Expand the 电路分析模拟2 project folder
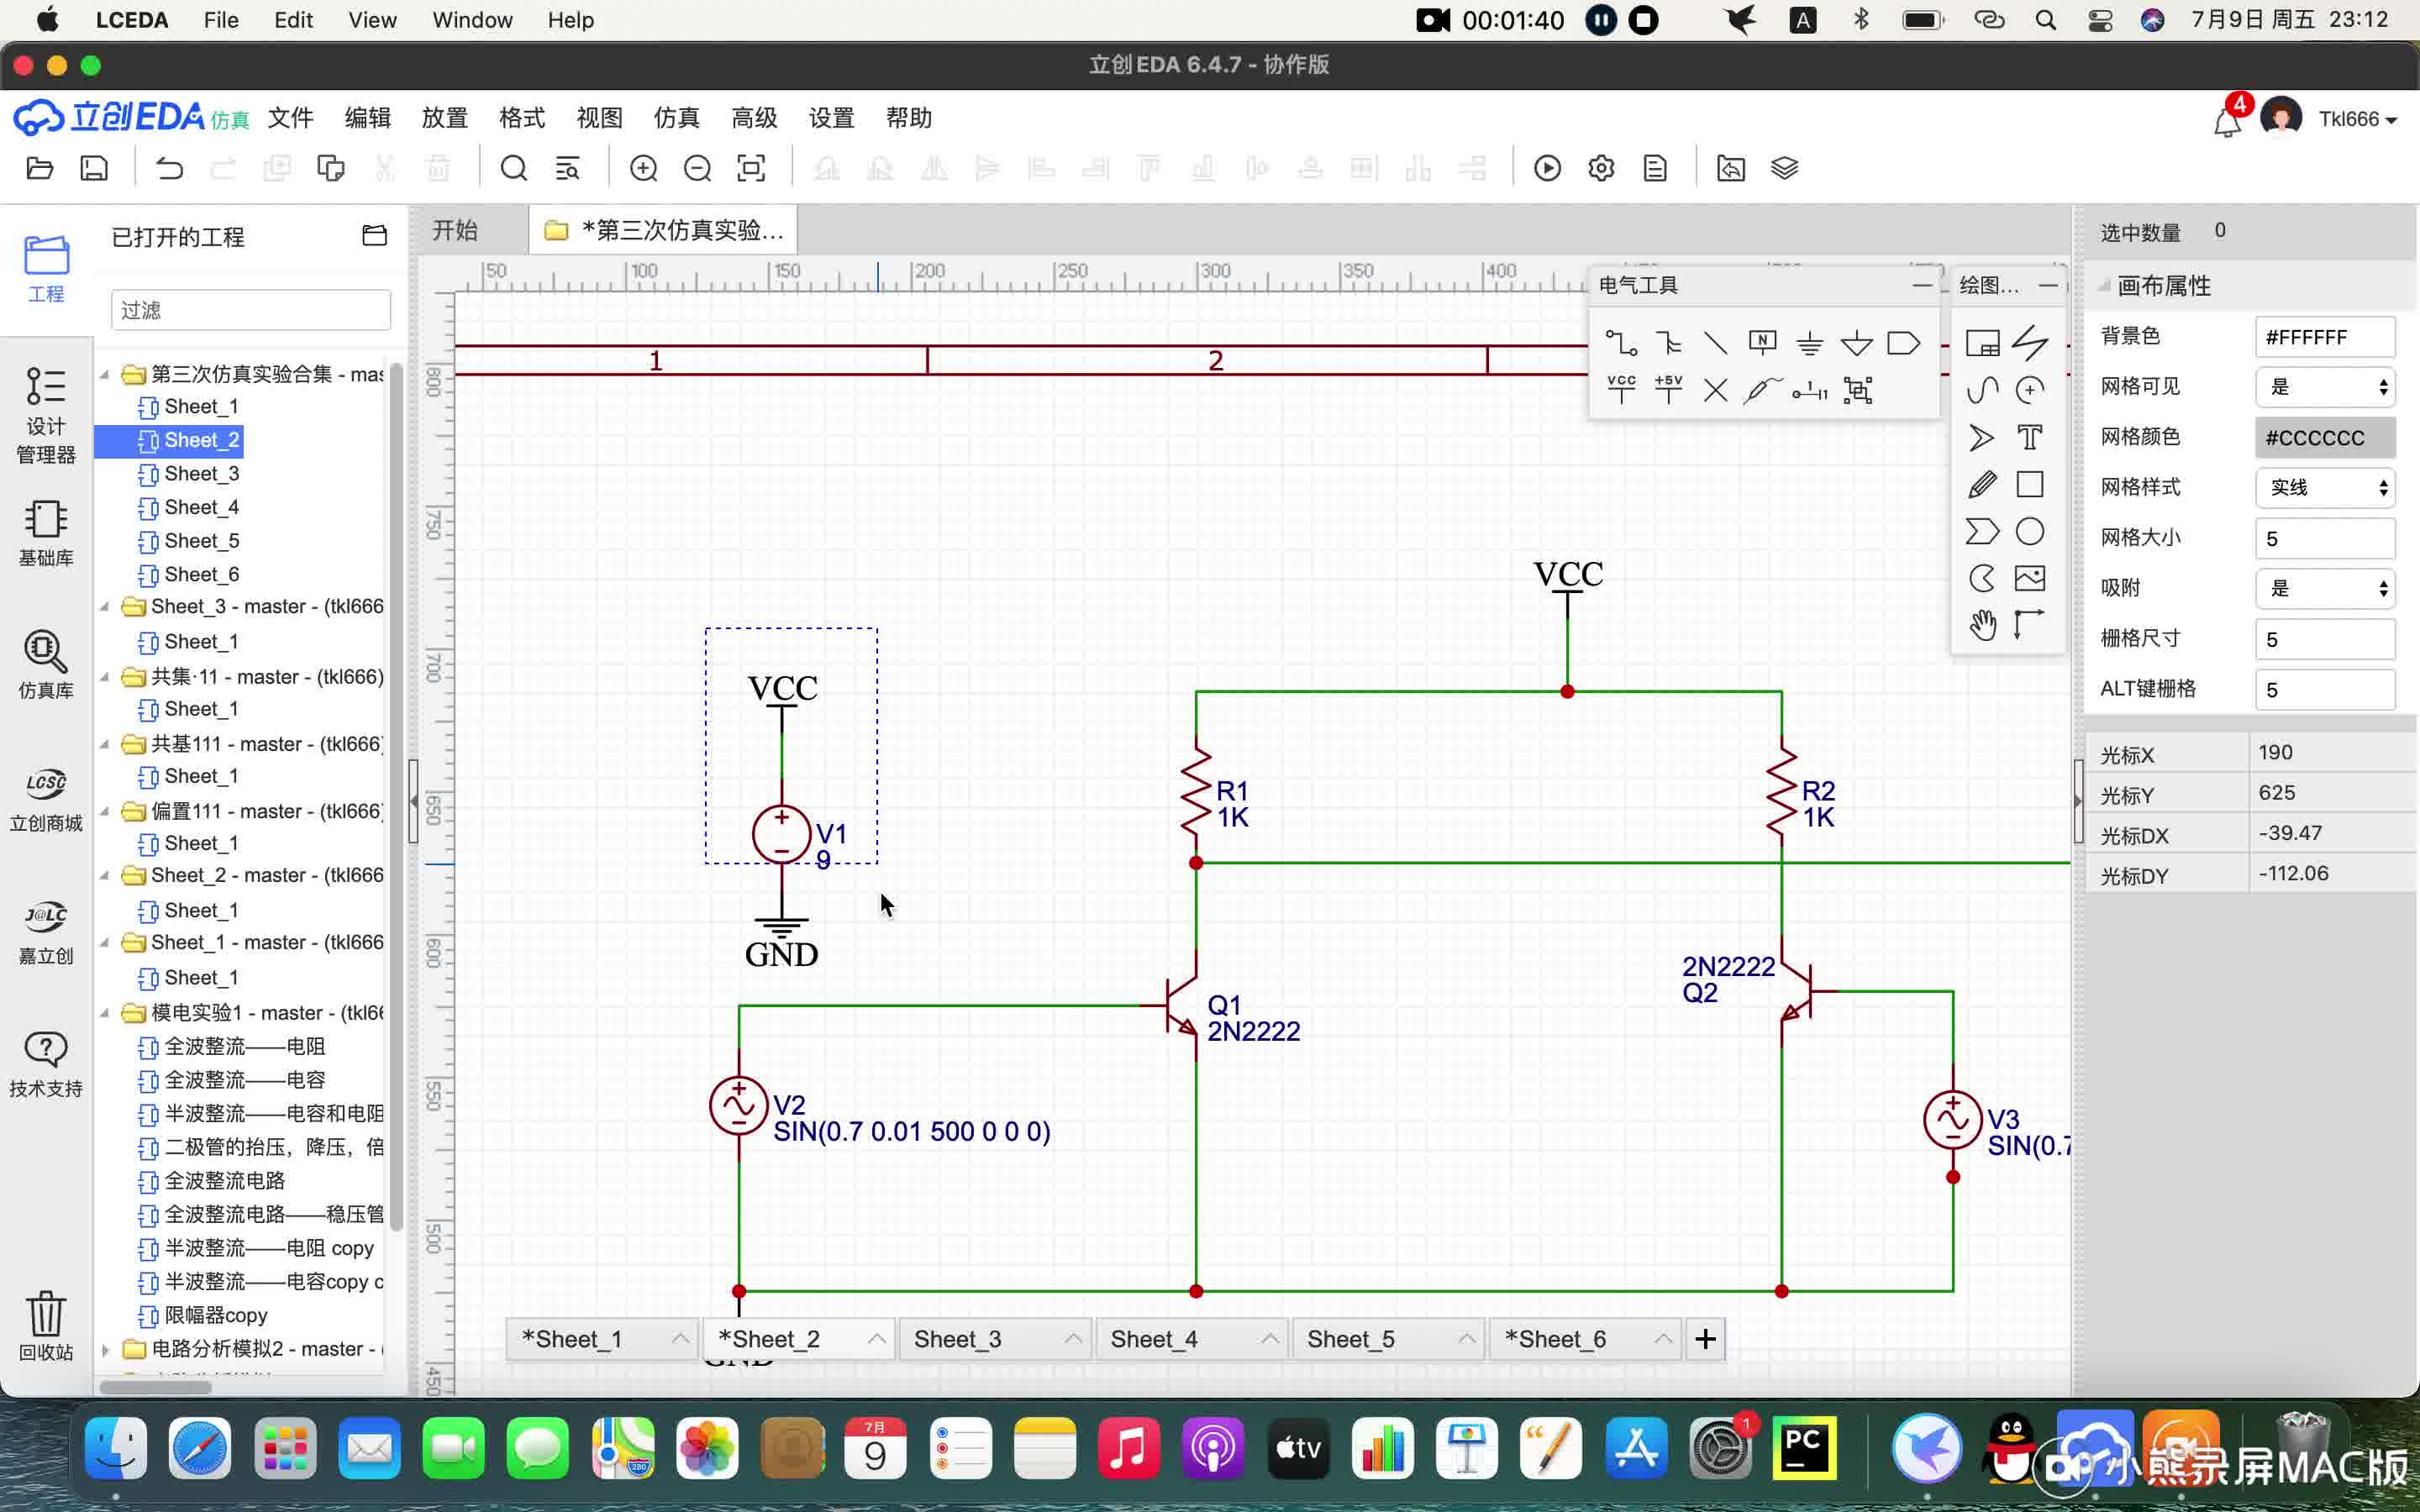 105,1349
